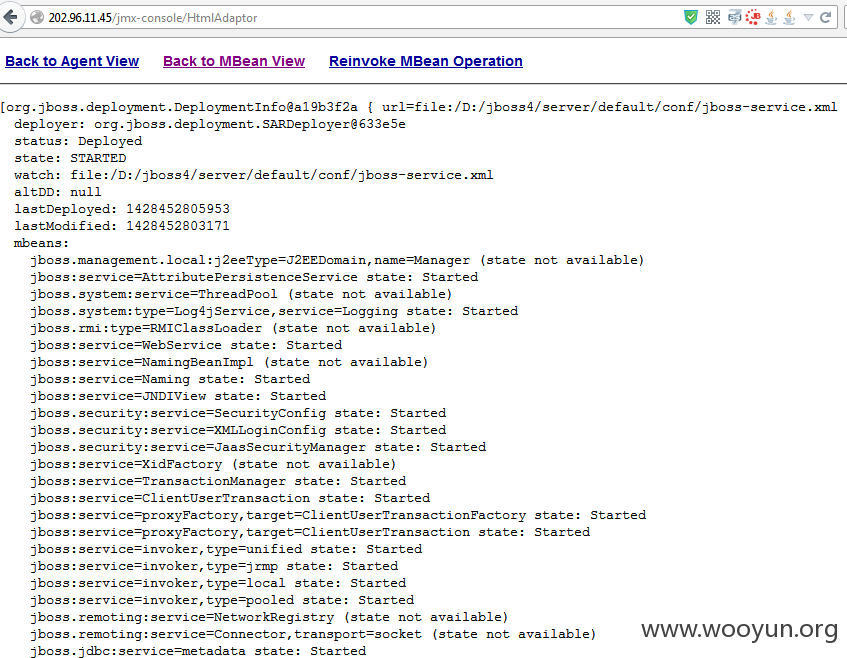
Task: Click the J2EEDomain name=Manager mbean line
Action: click(x=337, y=260)
